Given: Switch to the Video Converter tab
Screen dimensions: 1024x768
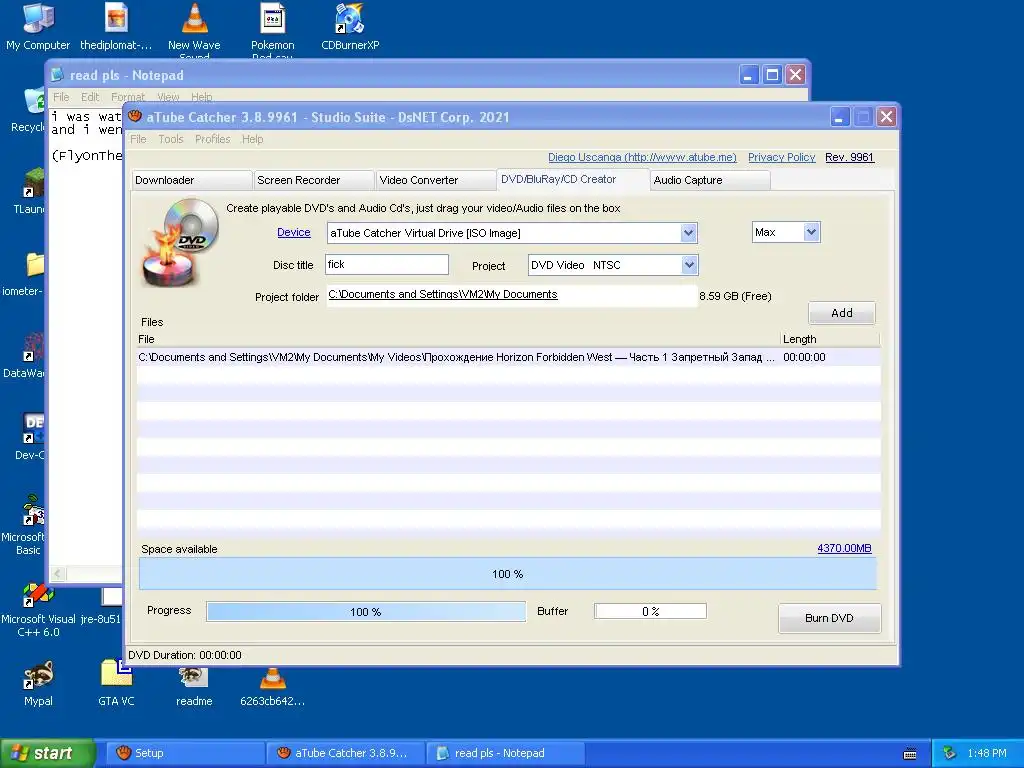Looking at the screenshot, I should pos(436,180).
